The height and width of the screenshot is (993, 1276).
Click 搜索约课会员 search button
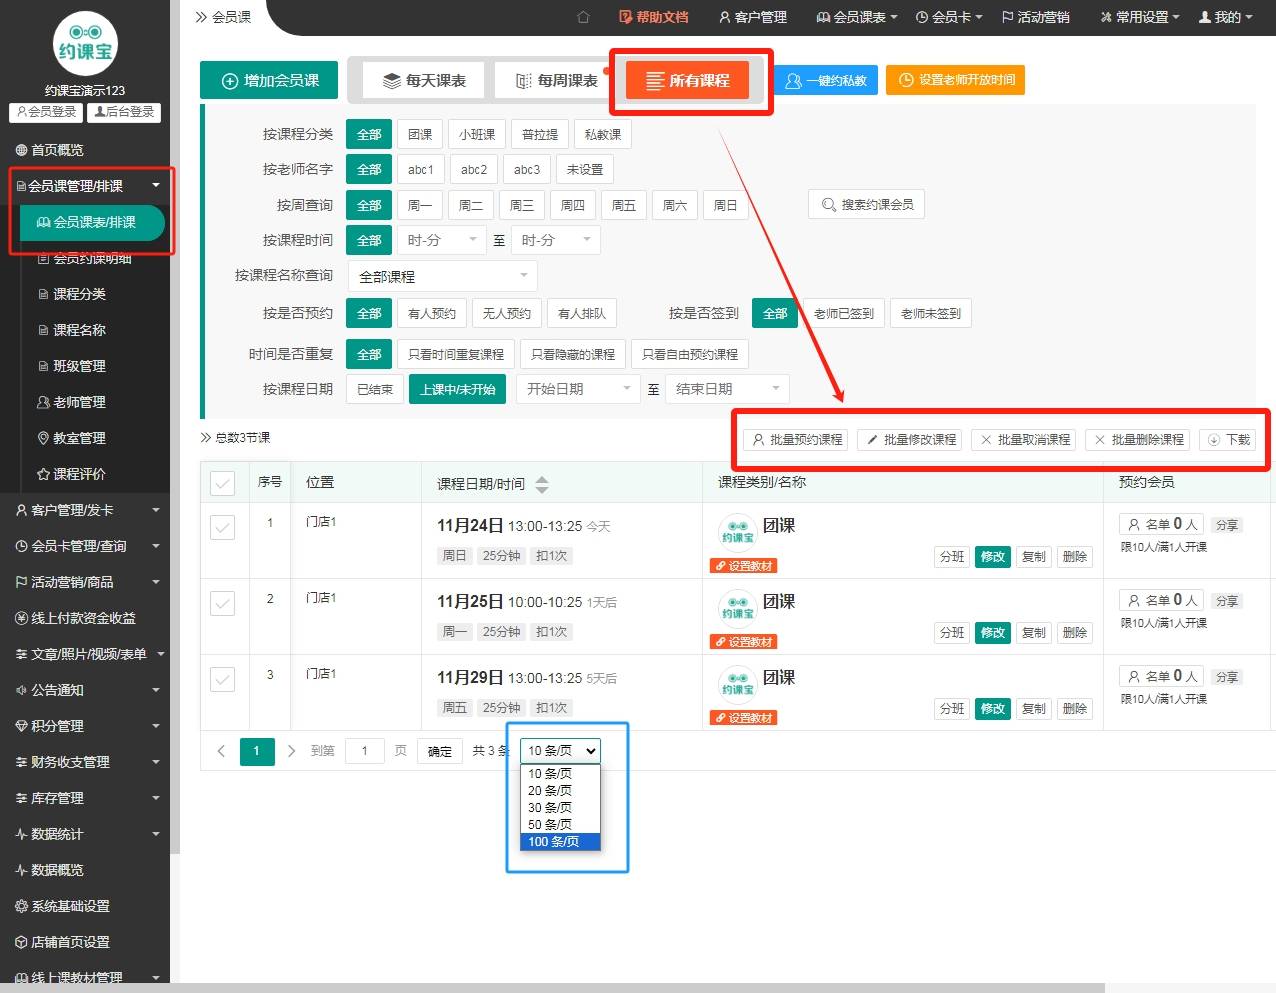click(x=867, y=204)
